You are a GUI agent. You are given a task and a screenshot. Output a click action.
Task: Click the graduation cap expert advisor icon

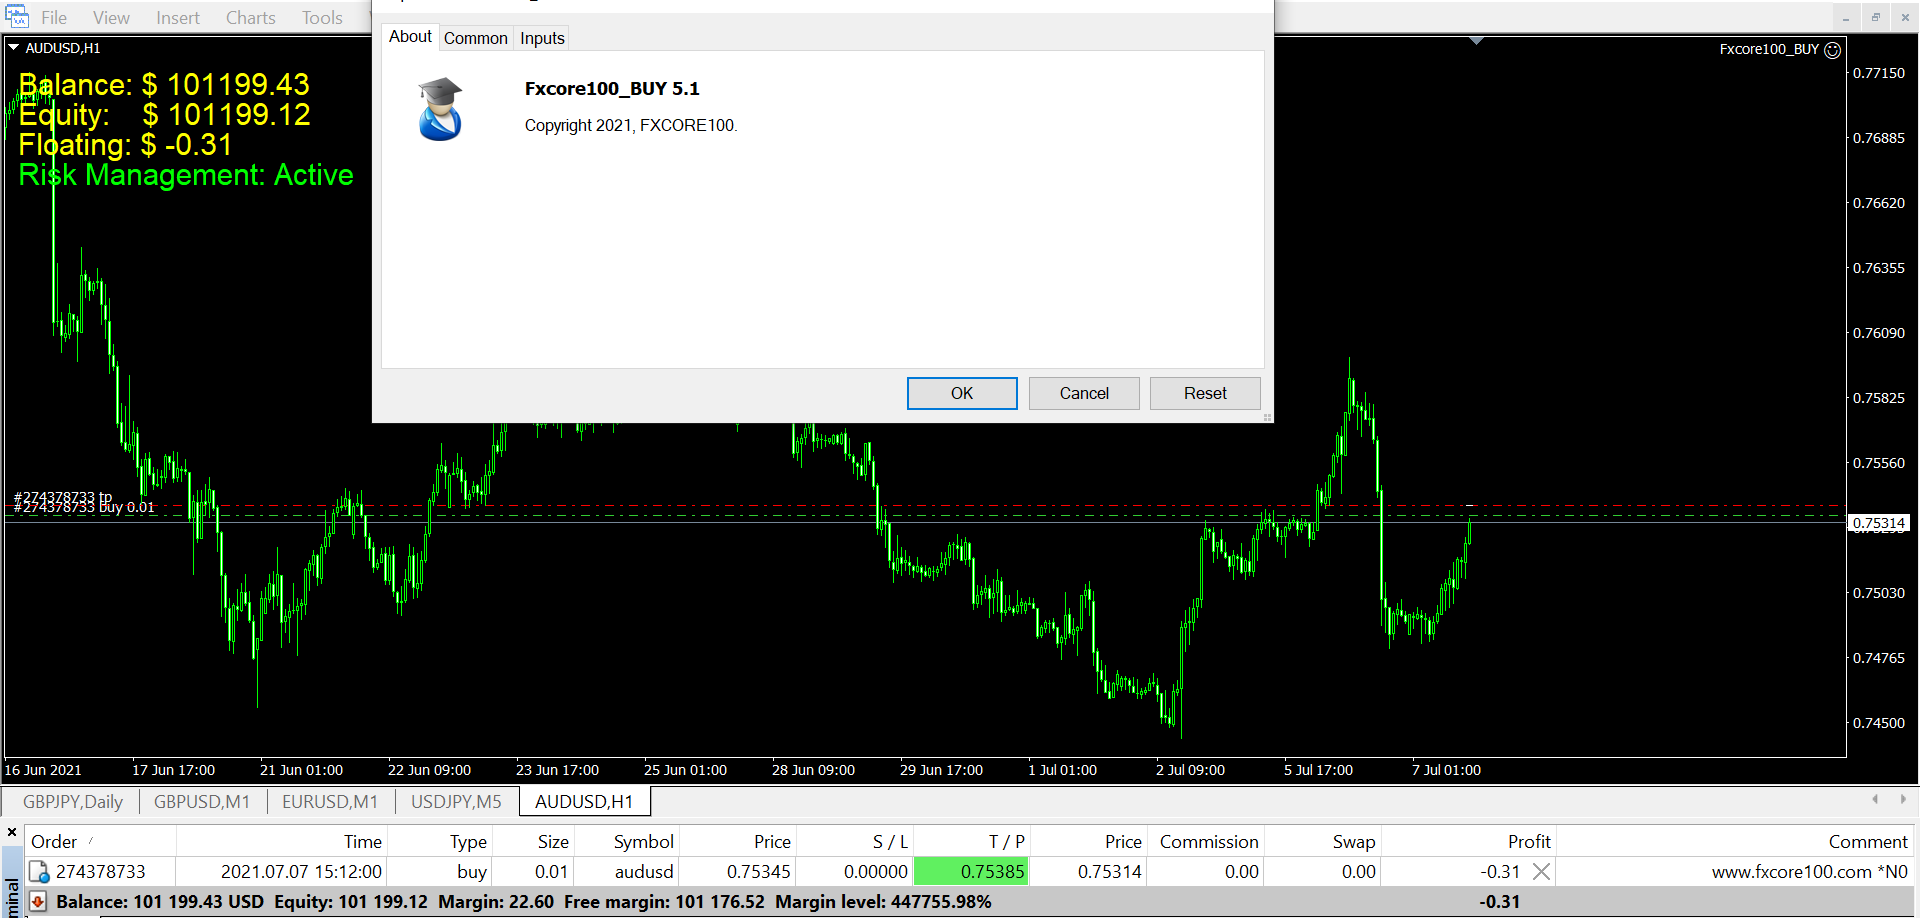[x=440, y=109]
